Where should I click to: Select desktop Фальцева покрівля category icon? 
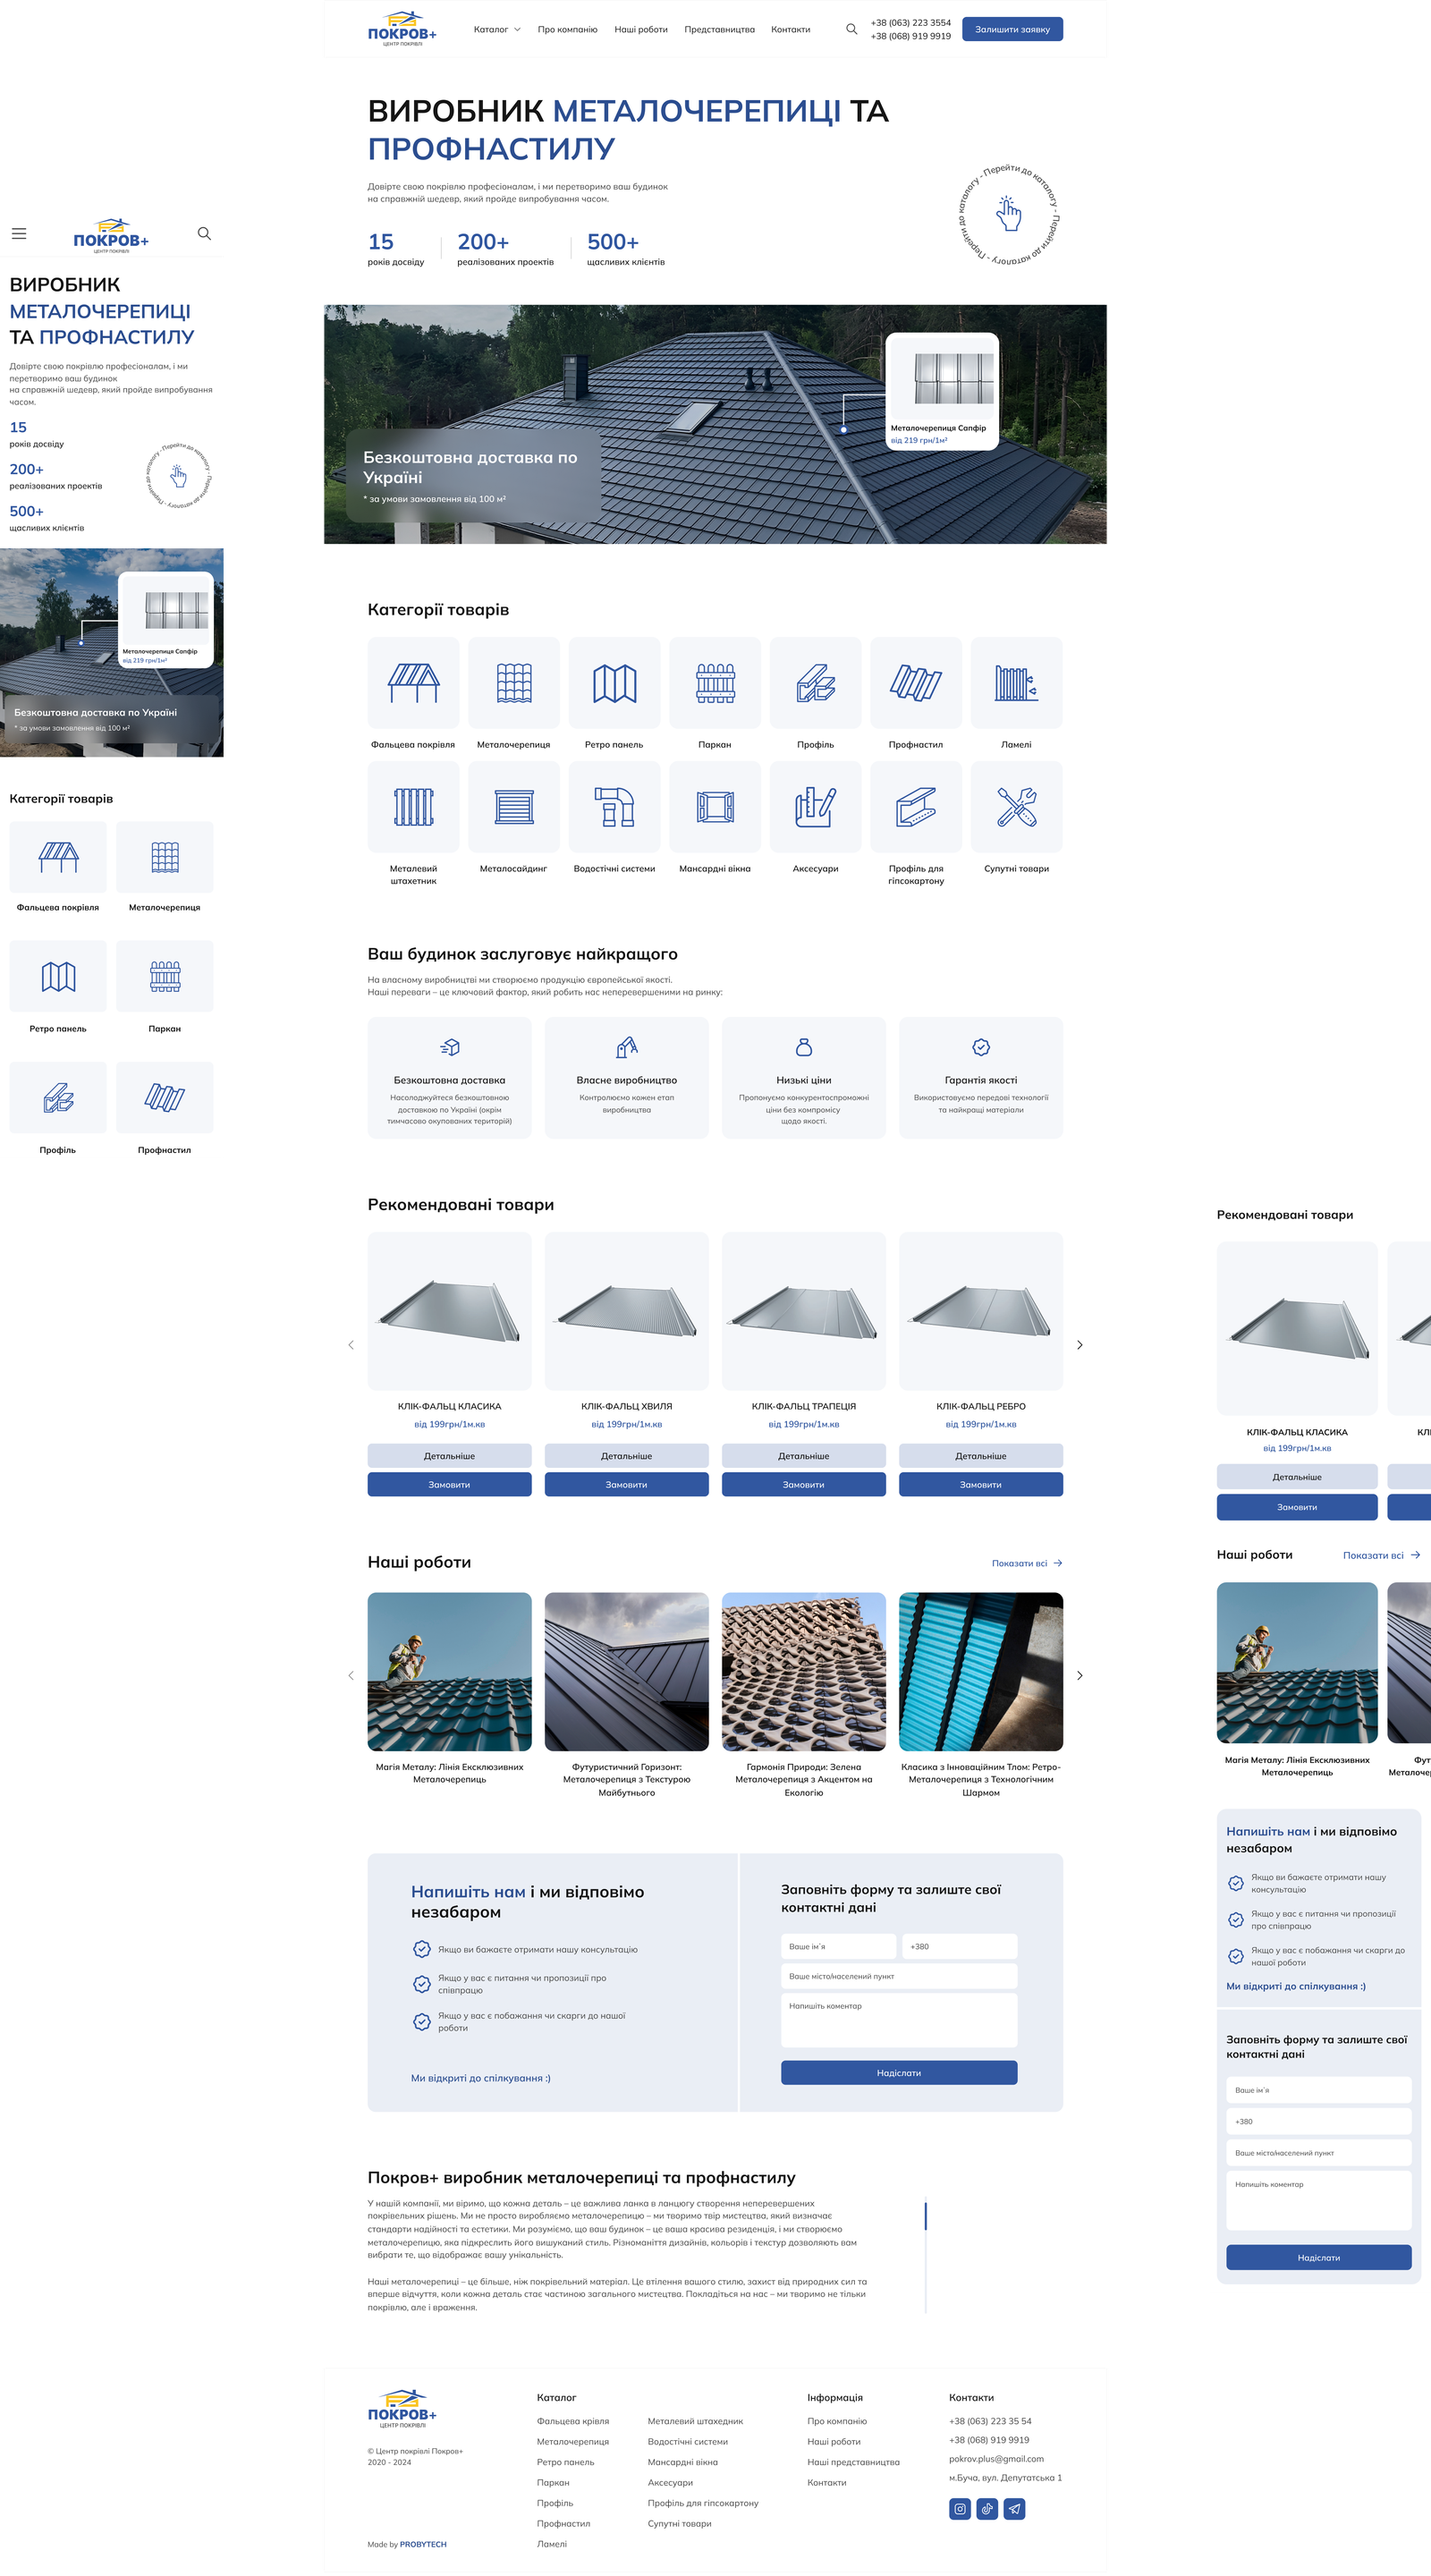[413, 683]
